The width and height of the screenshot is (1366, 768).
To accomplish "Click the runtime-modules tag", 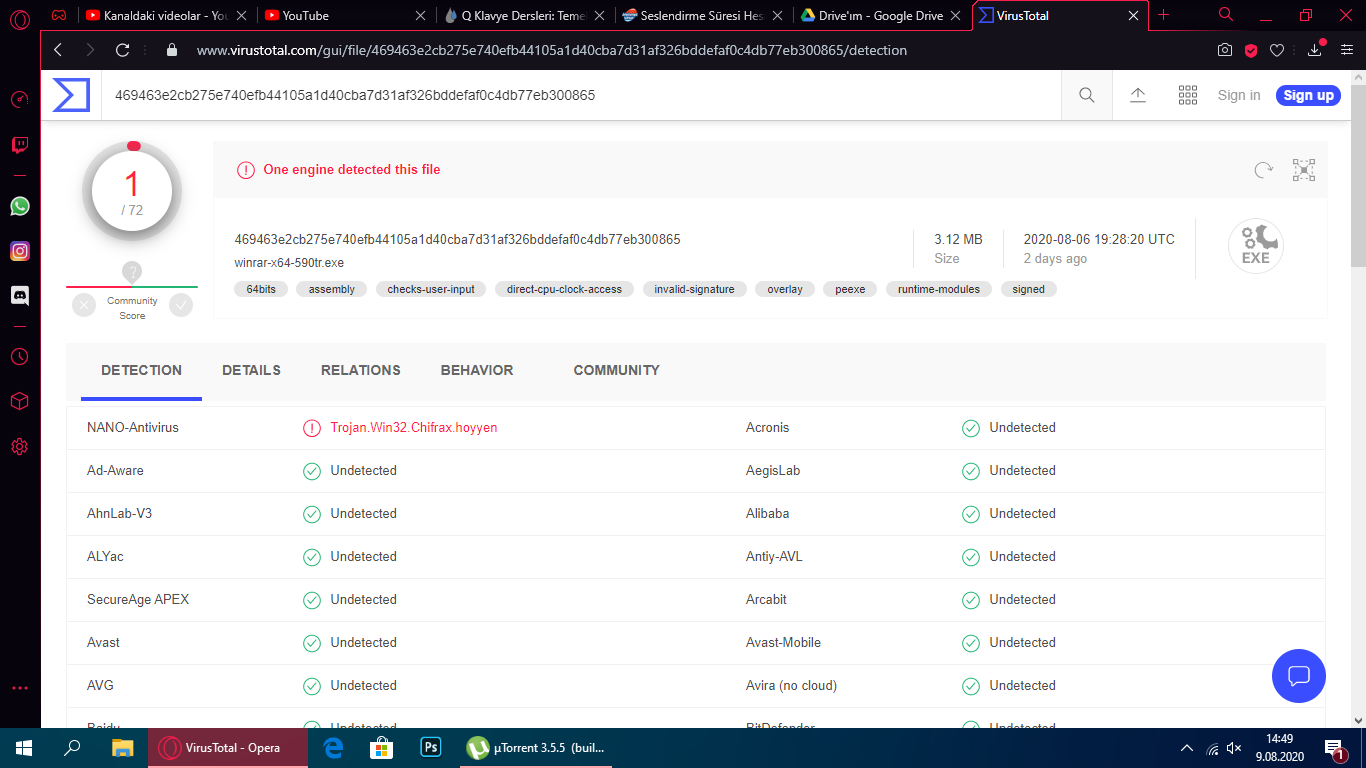I will coord(940,289).
